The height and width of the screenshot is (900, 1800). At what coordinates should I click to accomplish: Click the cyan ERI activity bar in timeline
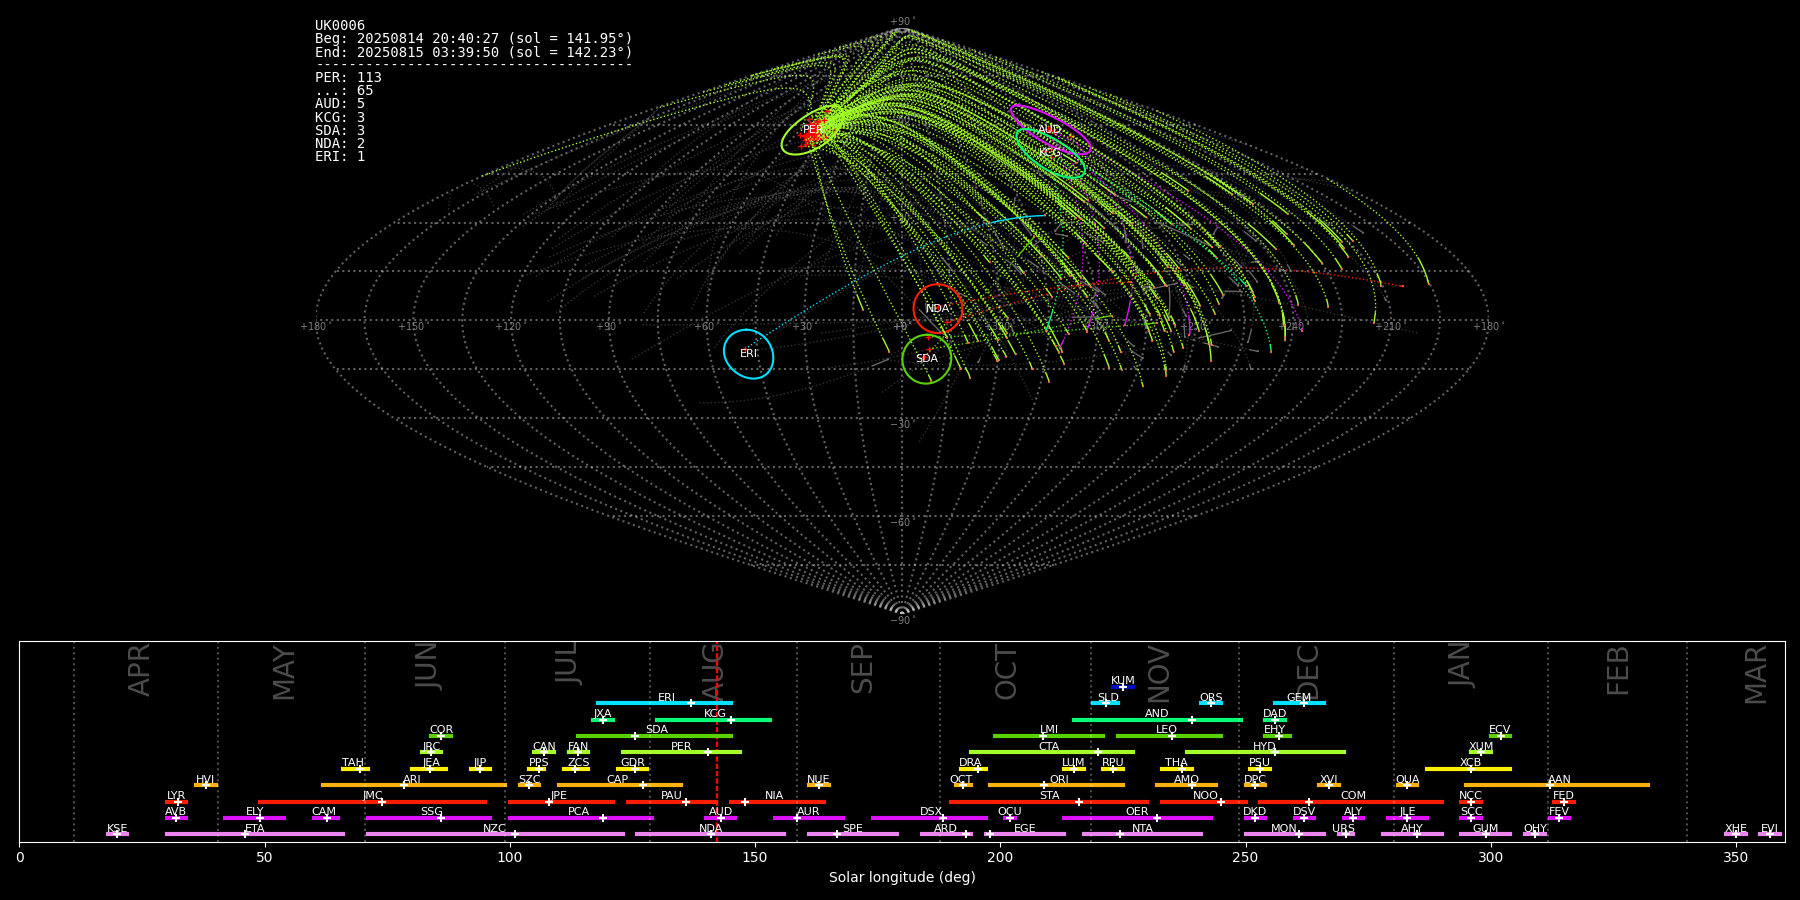664,703
